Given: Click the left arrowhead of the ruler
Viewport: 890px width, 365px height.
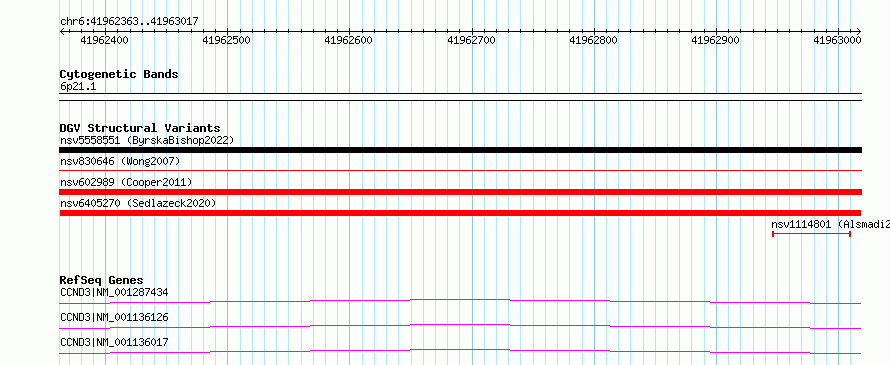Looking at the screenshot, I should coord(62,31).
